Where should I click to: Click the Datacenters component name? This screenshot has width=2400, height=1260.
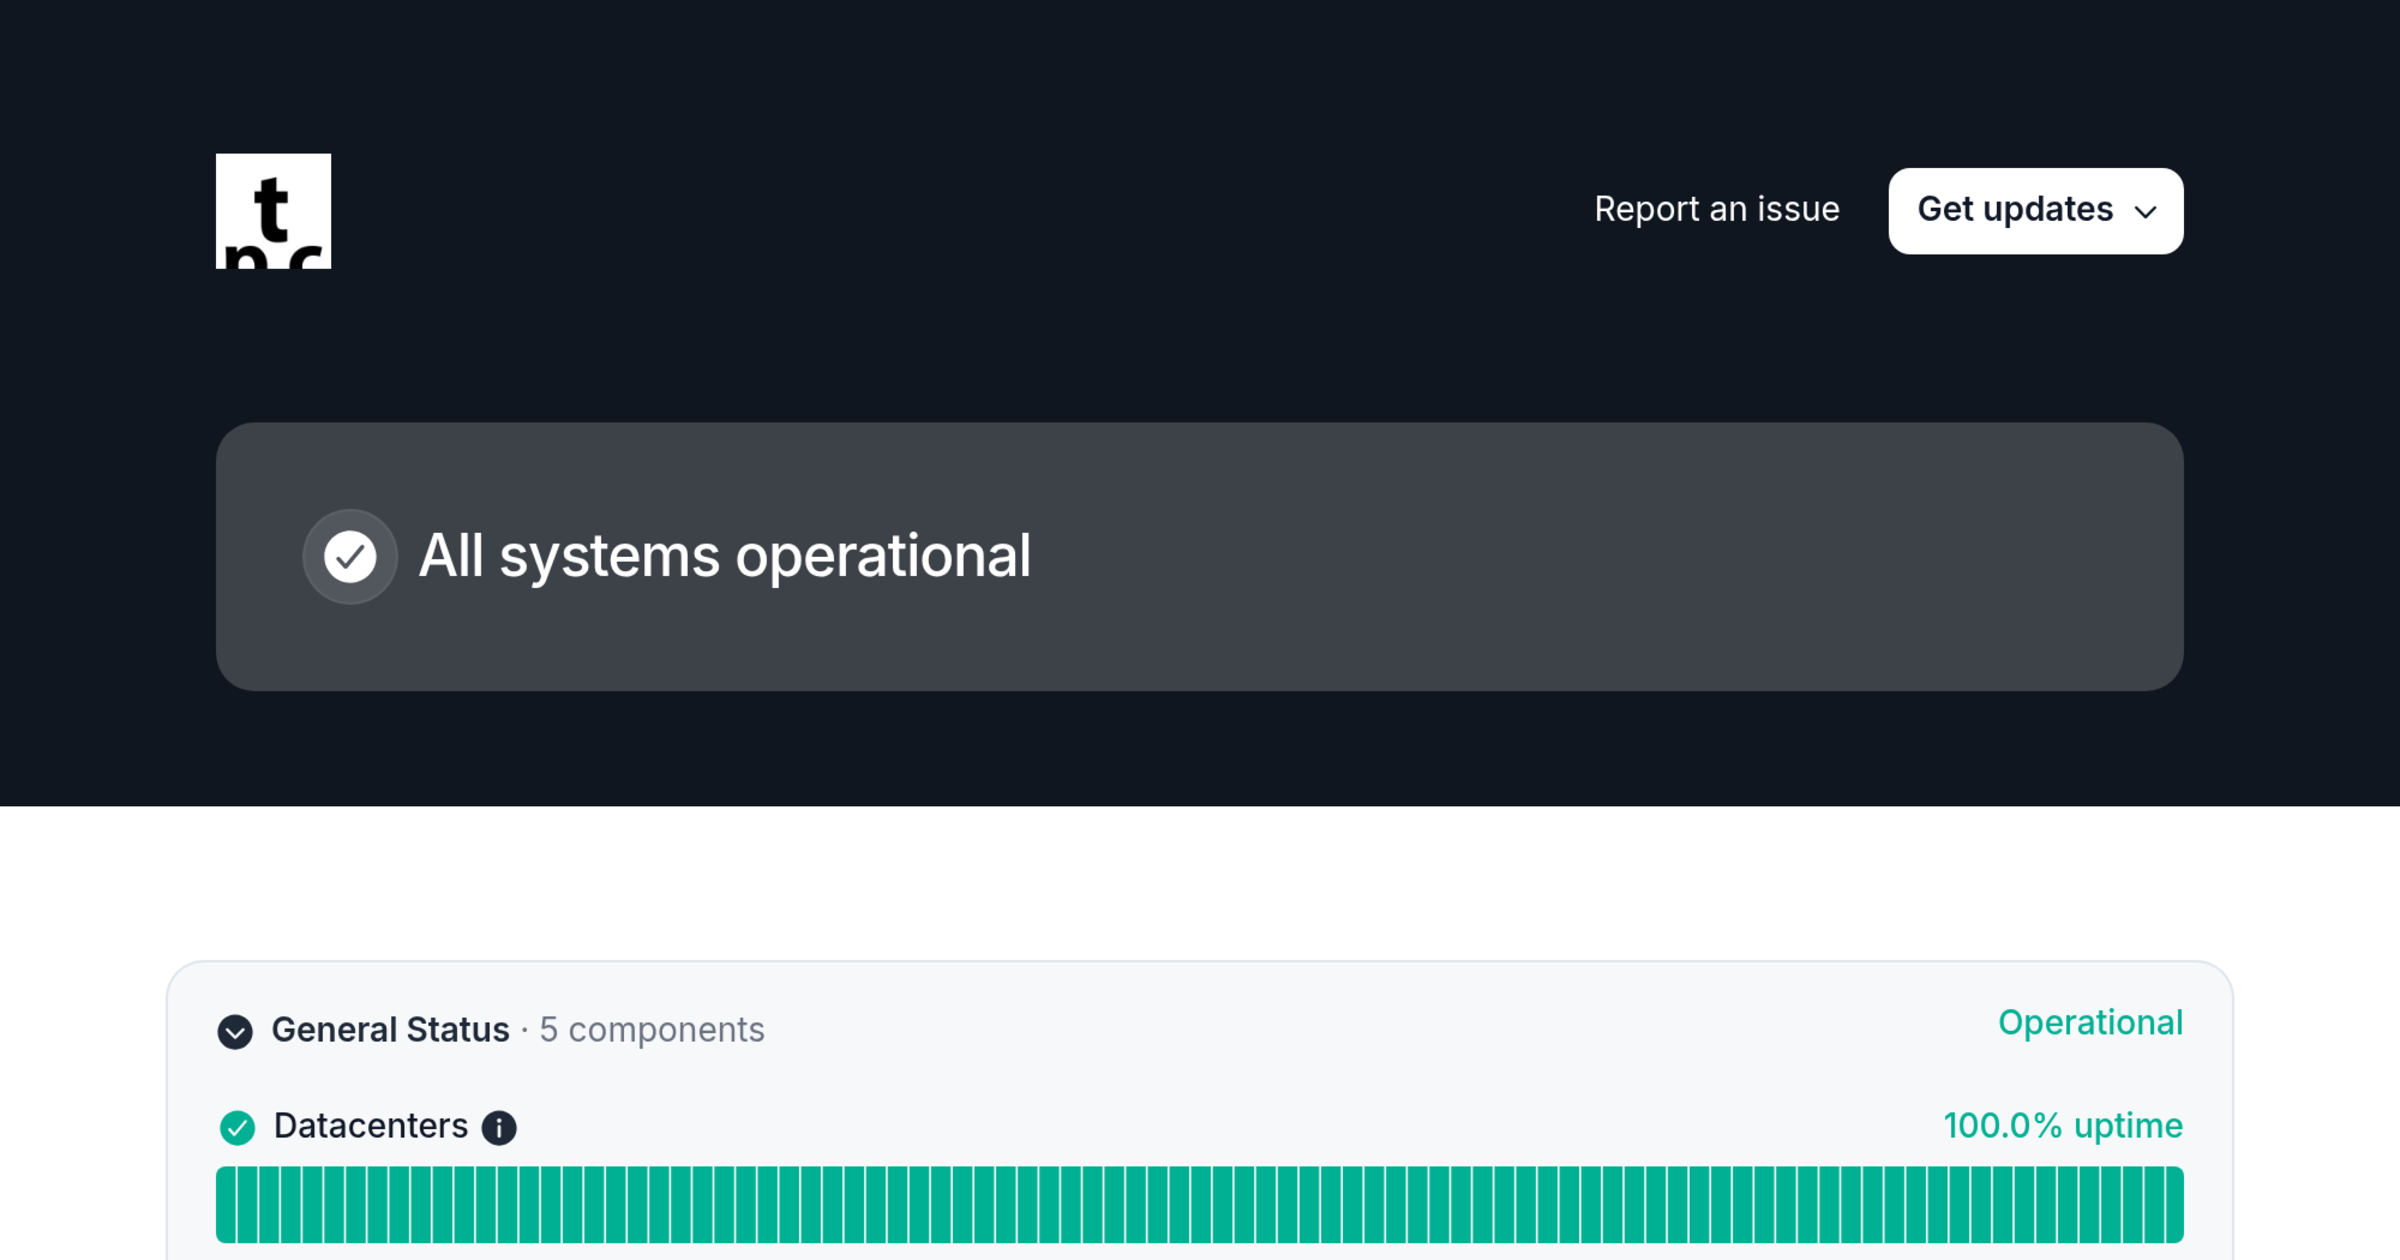pyautogui.click(x=370, y=1126)
